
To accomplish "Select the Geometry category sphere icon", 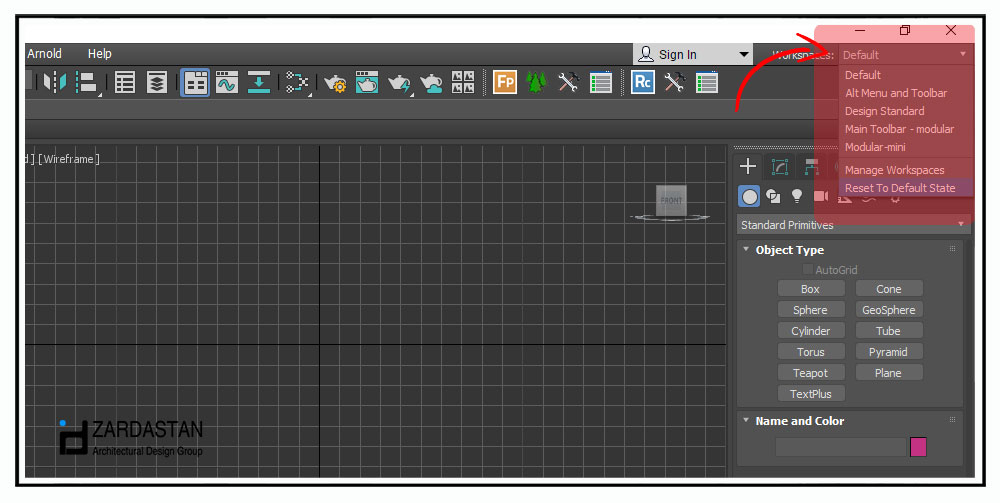I will (749, 196).
